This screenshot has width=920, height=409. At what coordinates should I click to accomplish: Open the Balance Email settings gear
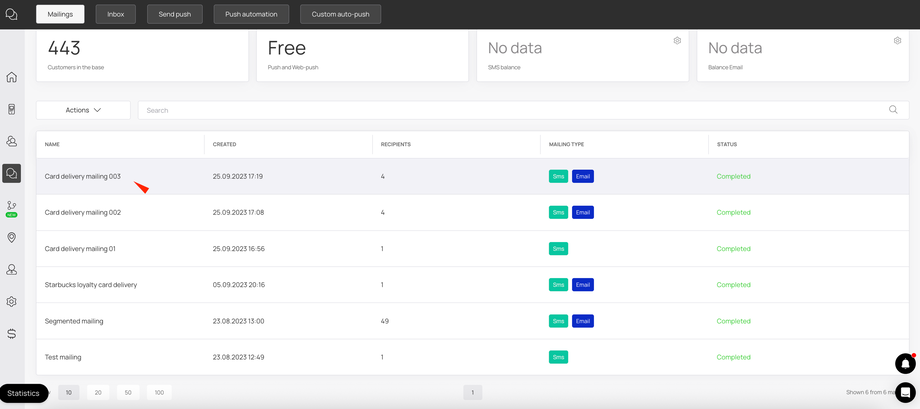897,40
